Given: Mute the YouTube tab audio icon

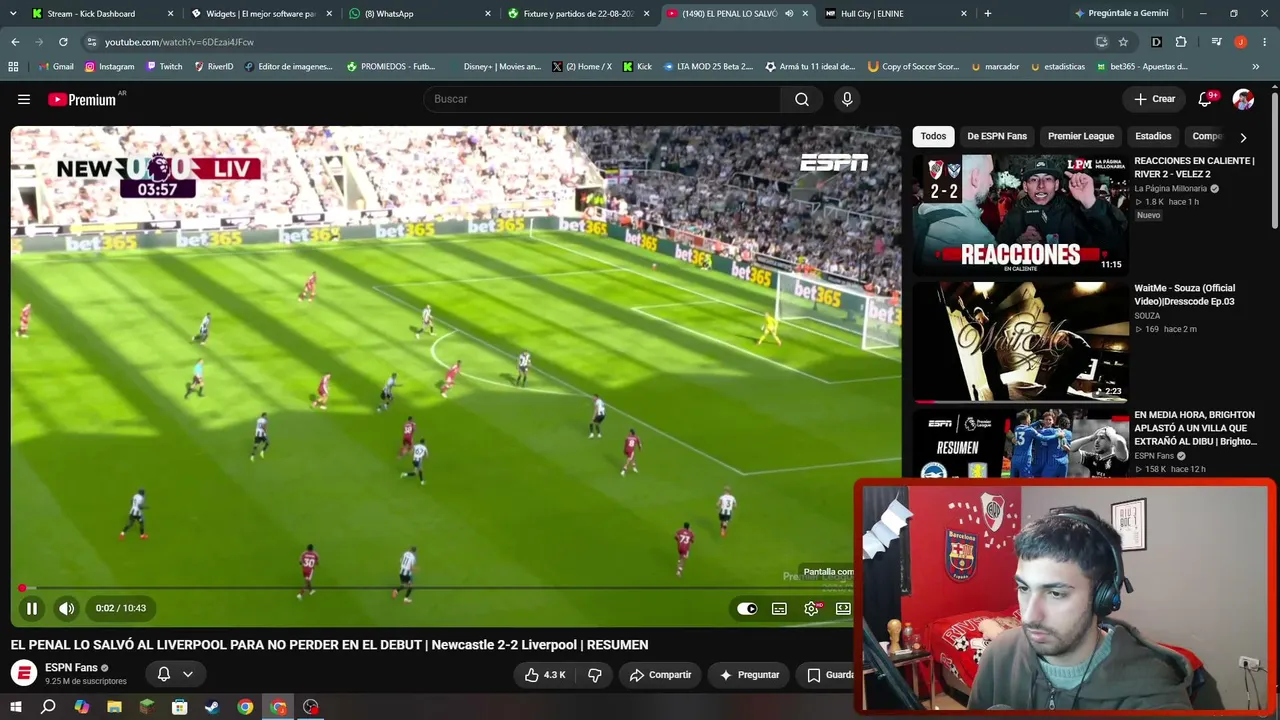Looking at the screenshot, I should coord(789,14).
